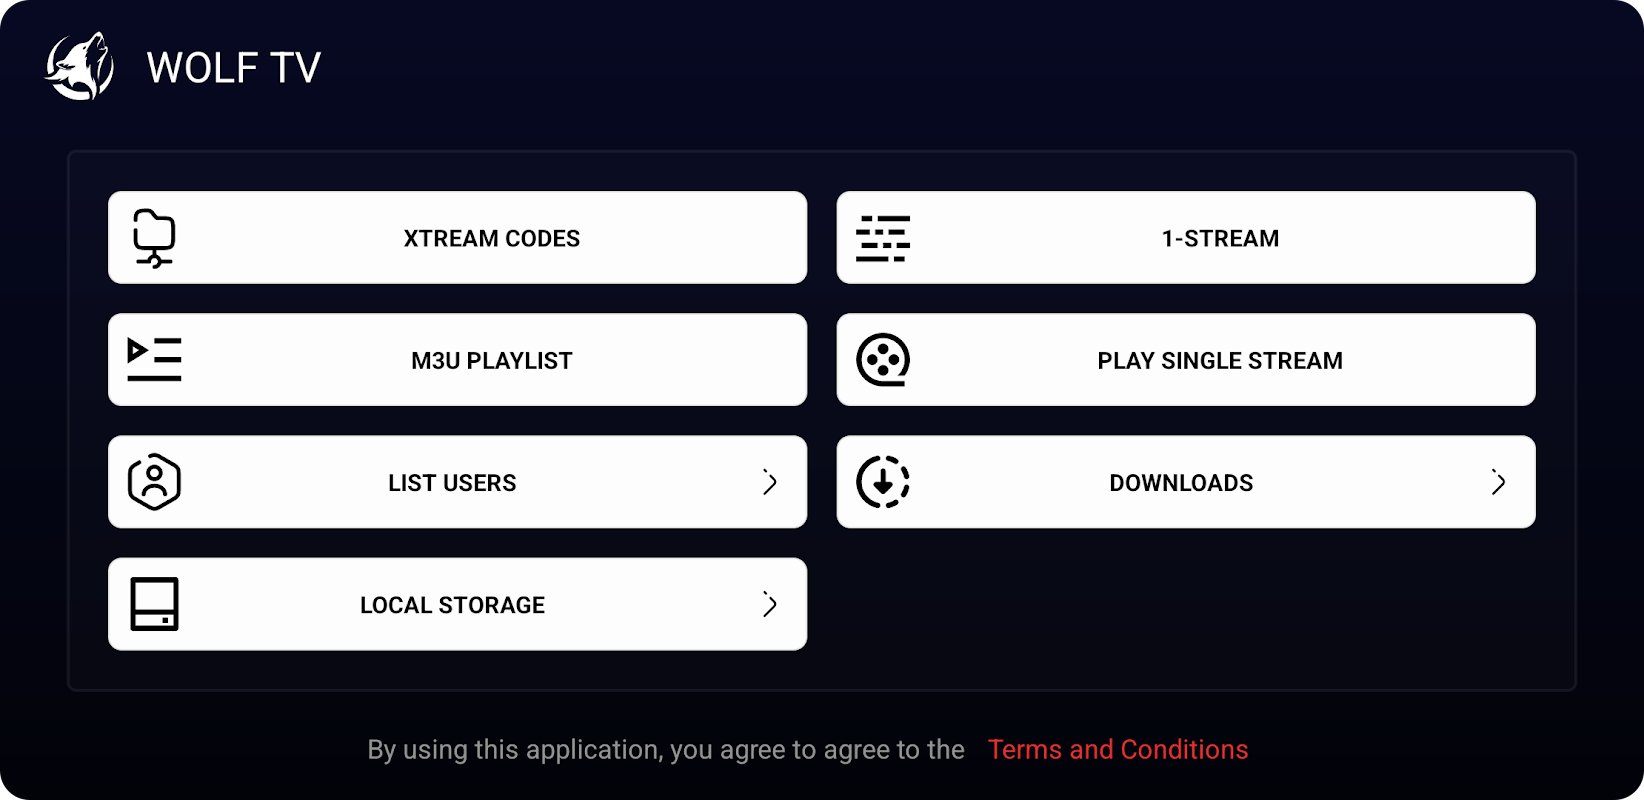Viewport: 1644px width, 800px height.
Task: Open the LIST USERS entry label
Action: click(x=452, y=483)
